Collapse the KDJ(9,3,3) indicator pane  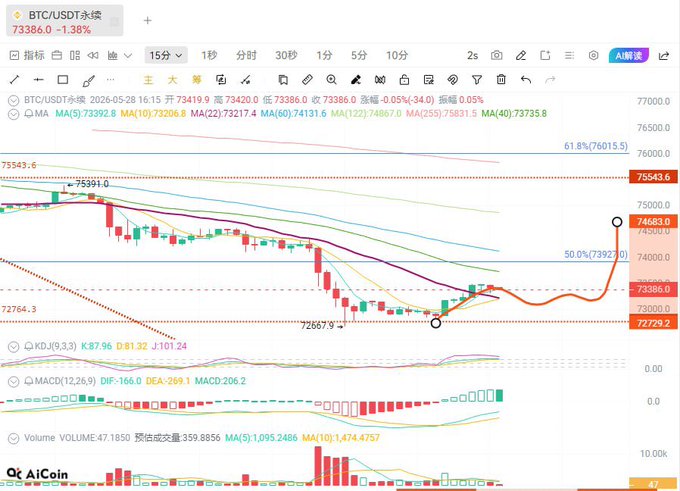coord(14,347)
